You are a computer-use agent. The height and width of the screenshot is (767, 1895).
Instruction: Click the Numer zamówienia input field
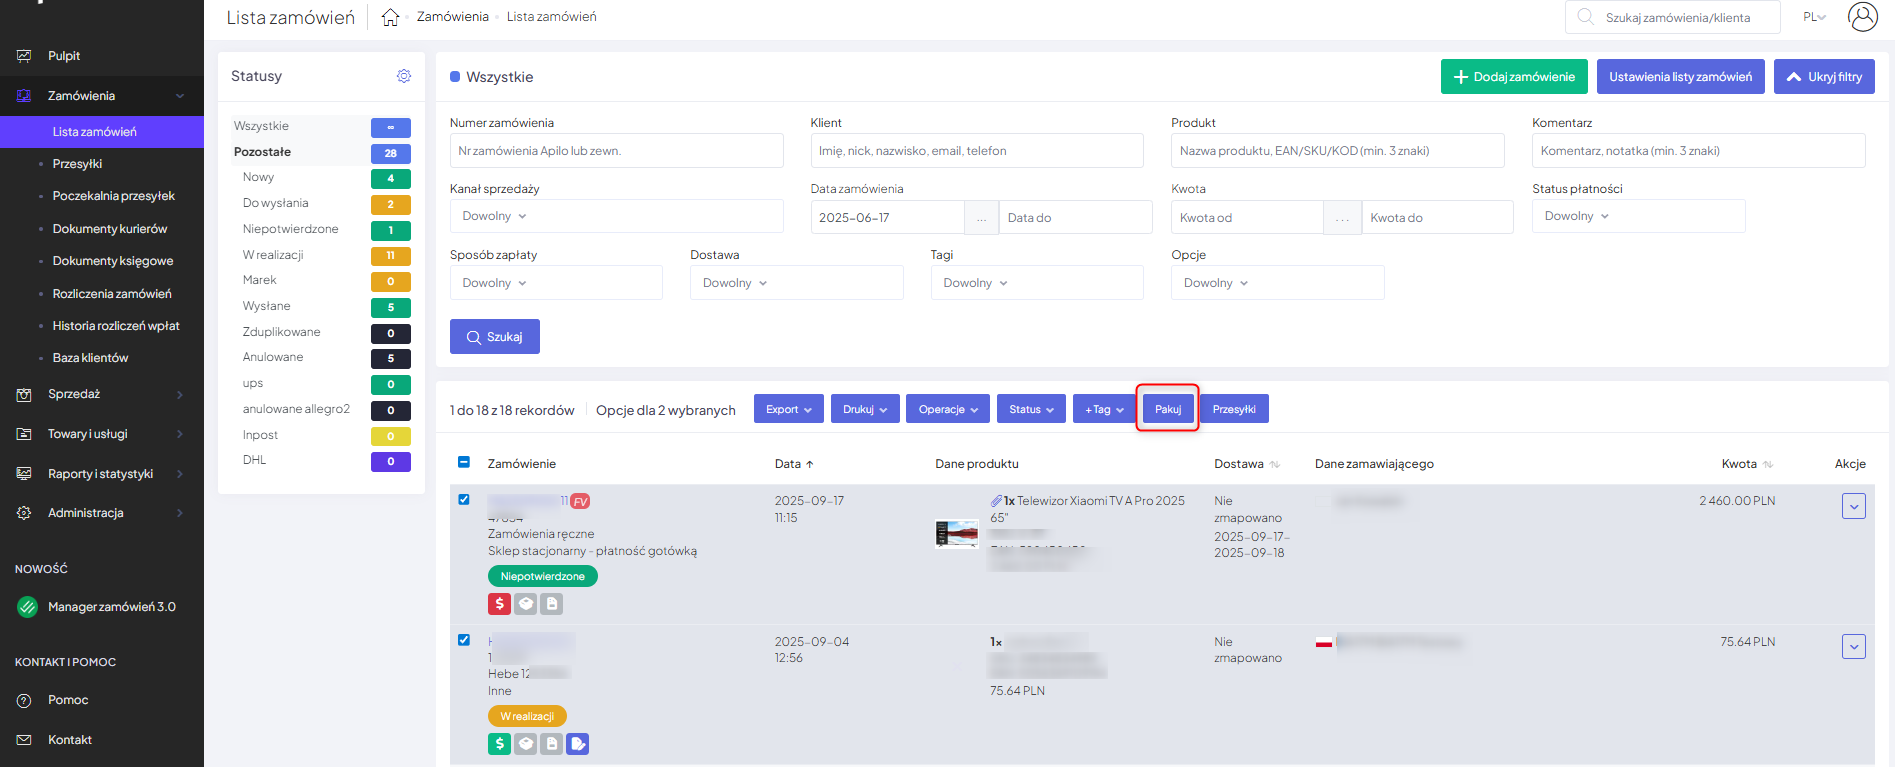point(616,151)
